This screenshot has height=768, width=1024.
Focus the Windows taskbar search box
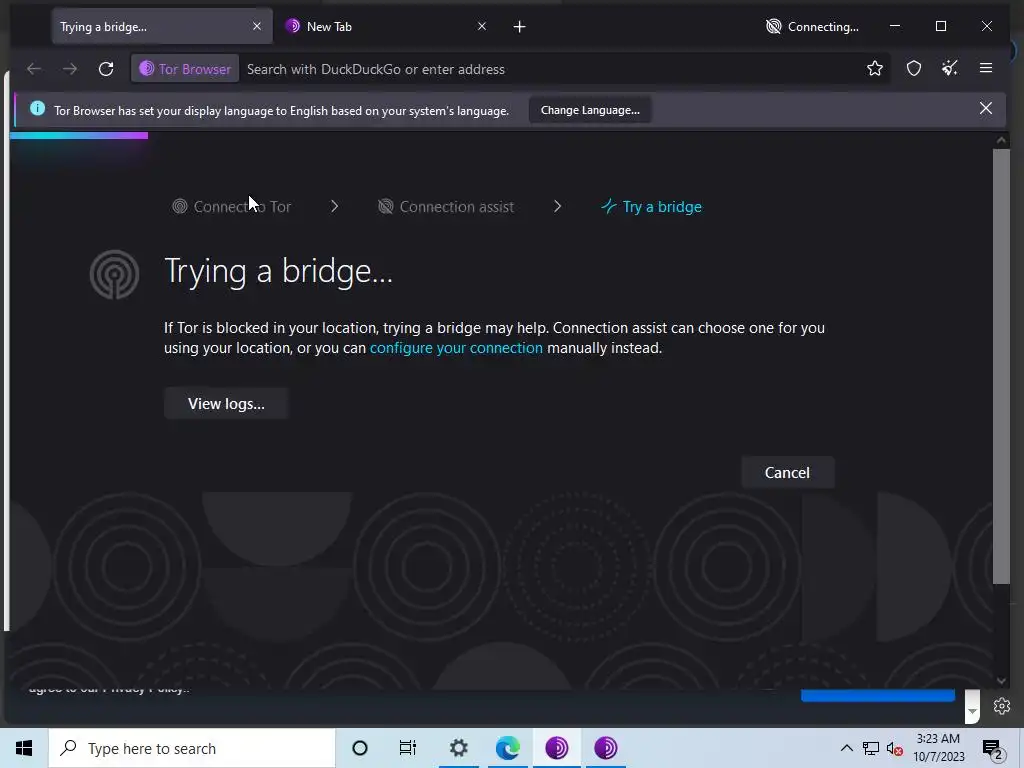[192, 748]
